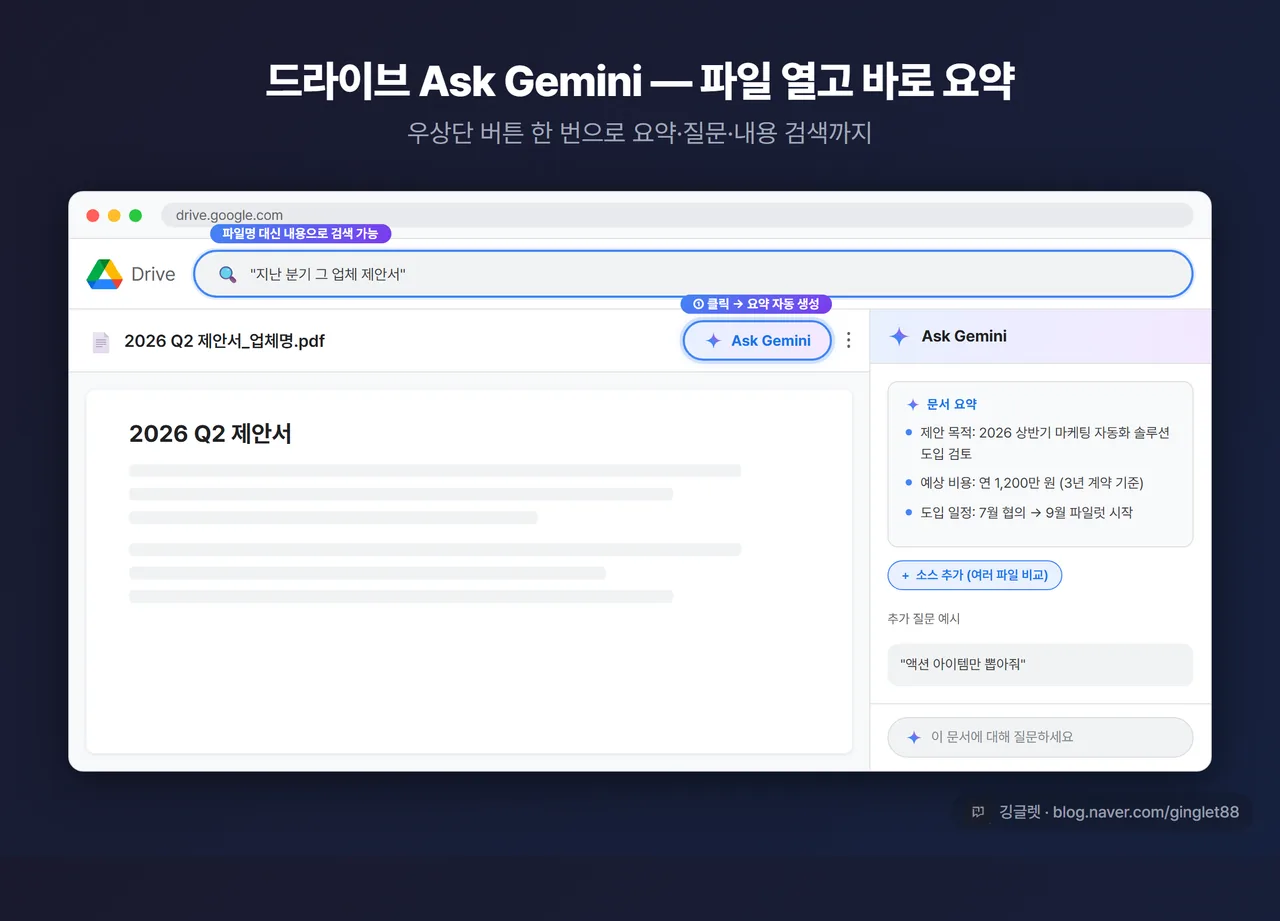This screenshot has width=1280, height=921.
Task: Click the Google Drive logo icon
Action: coord(104,274)
